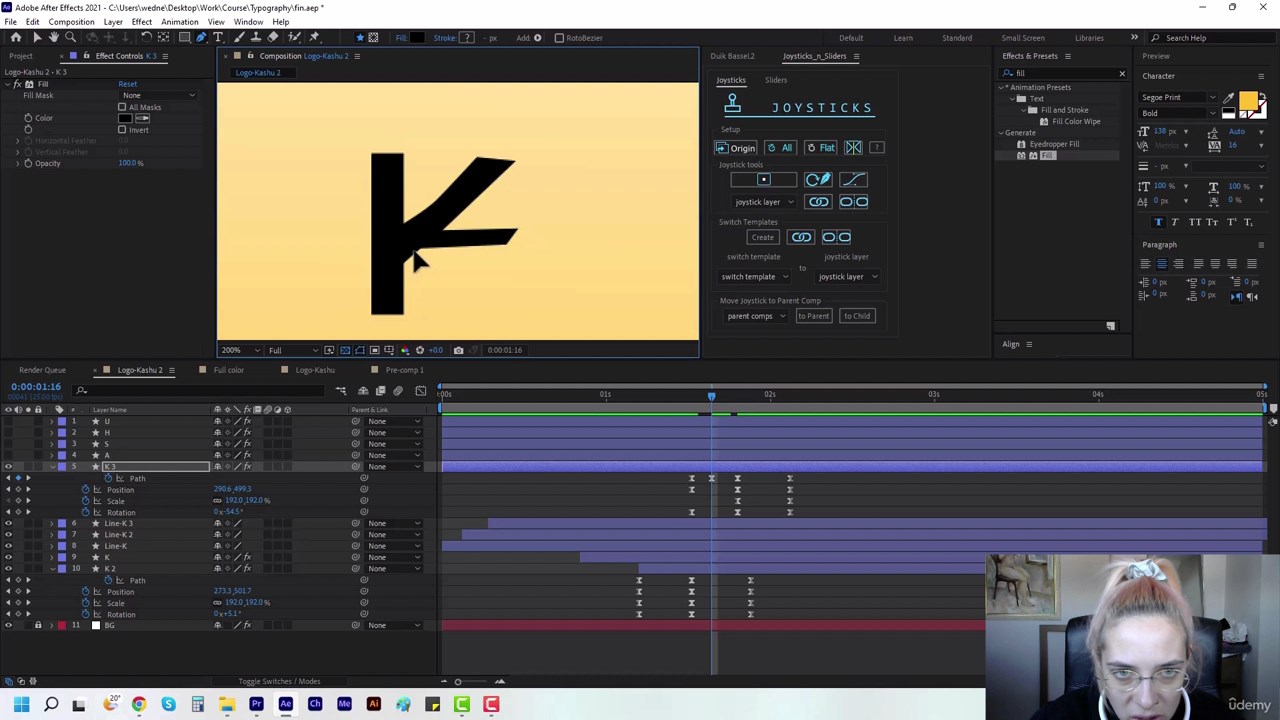The height and width of the screenshot is (720, 1280).
Task: Open the switch template dropdown
Action: [754, 277]
